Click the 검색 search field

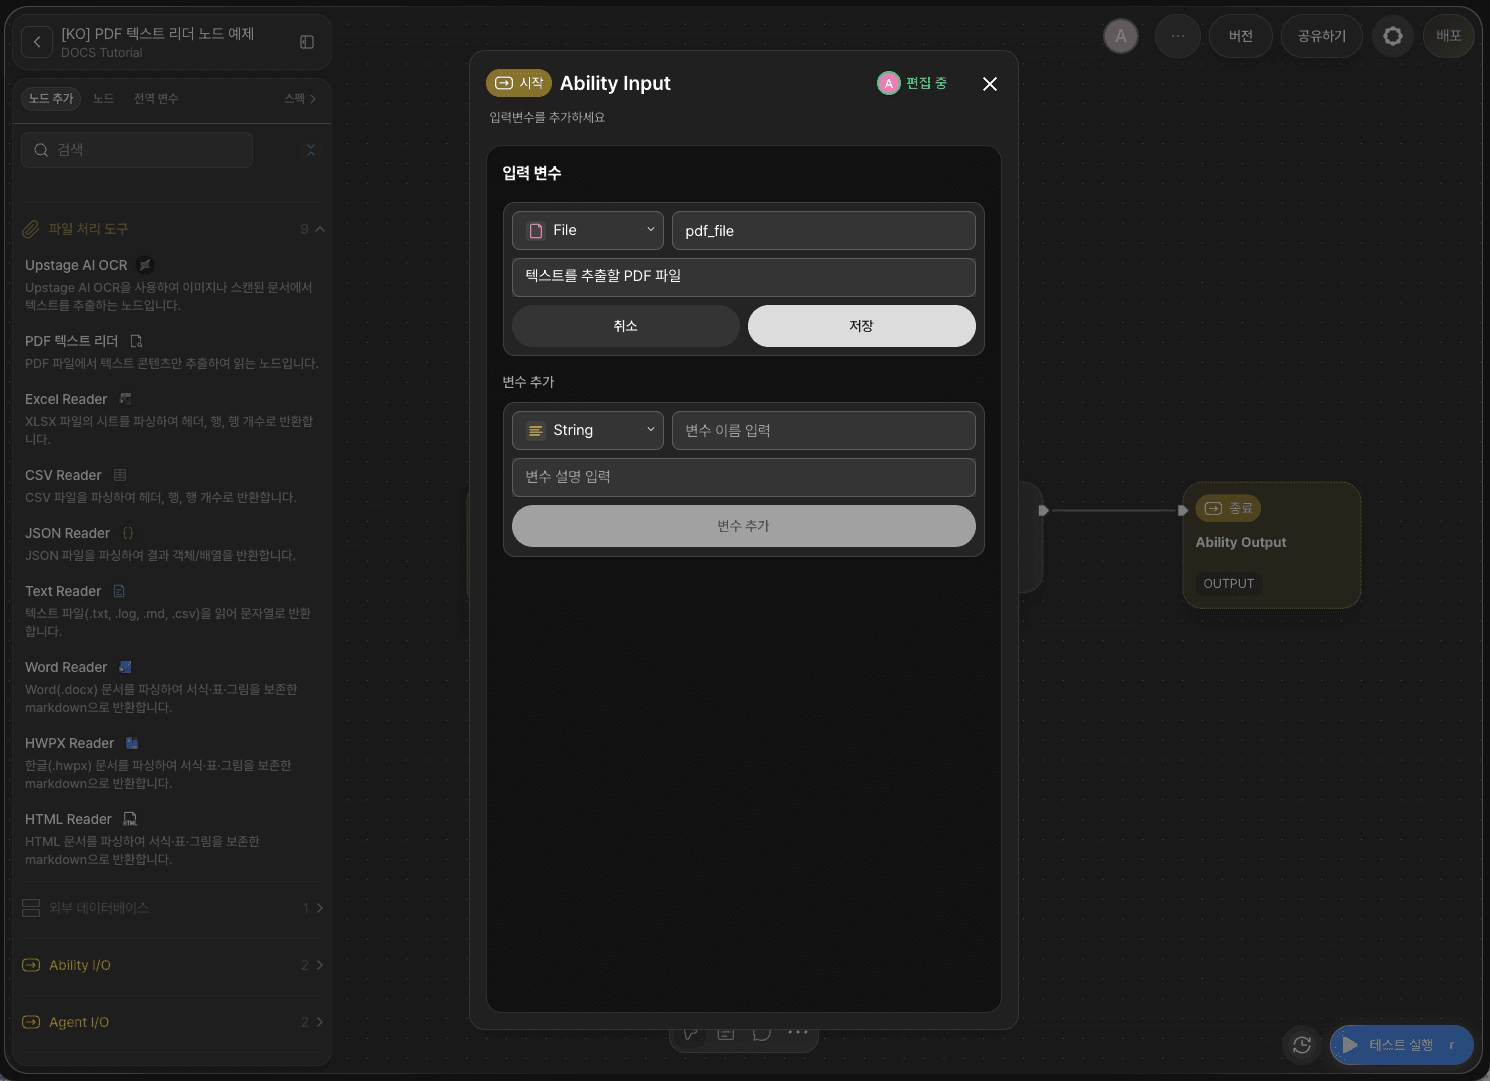pos(137,150)
